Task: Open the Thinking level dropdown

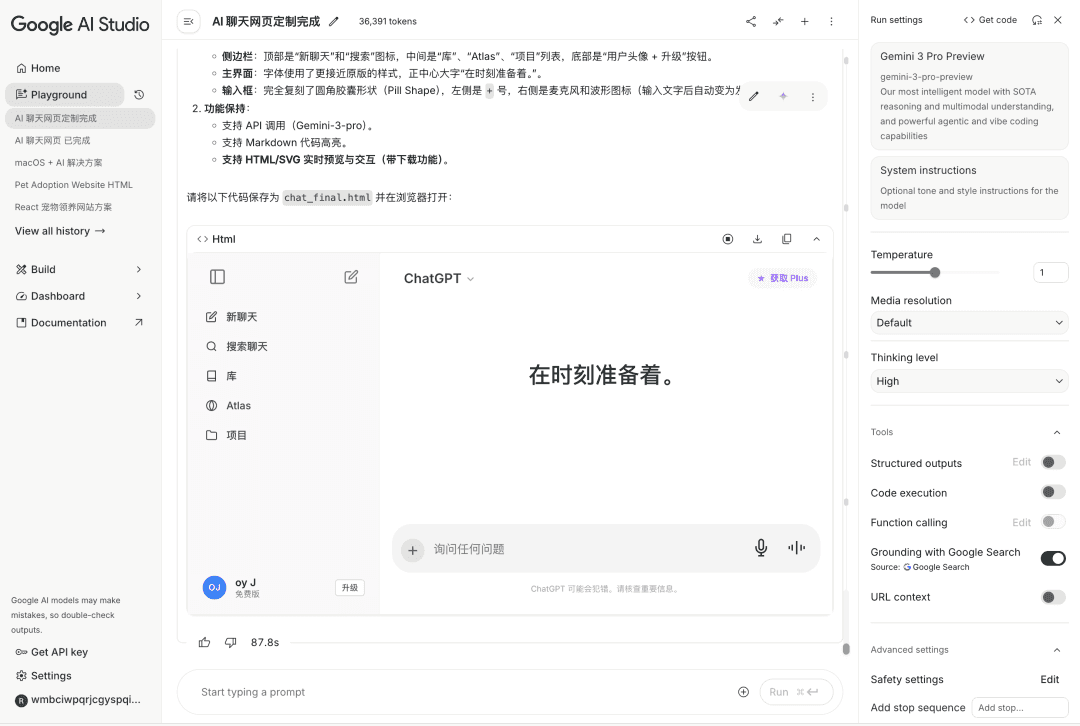Action: pyautogui.click(x=968, y=381)
